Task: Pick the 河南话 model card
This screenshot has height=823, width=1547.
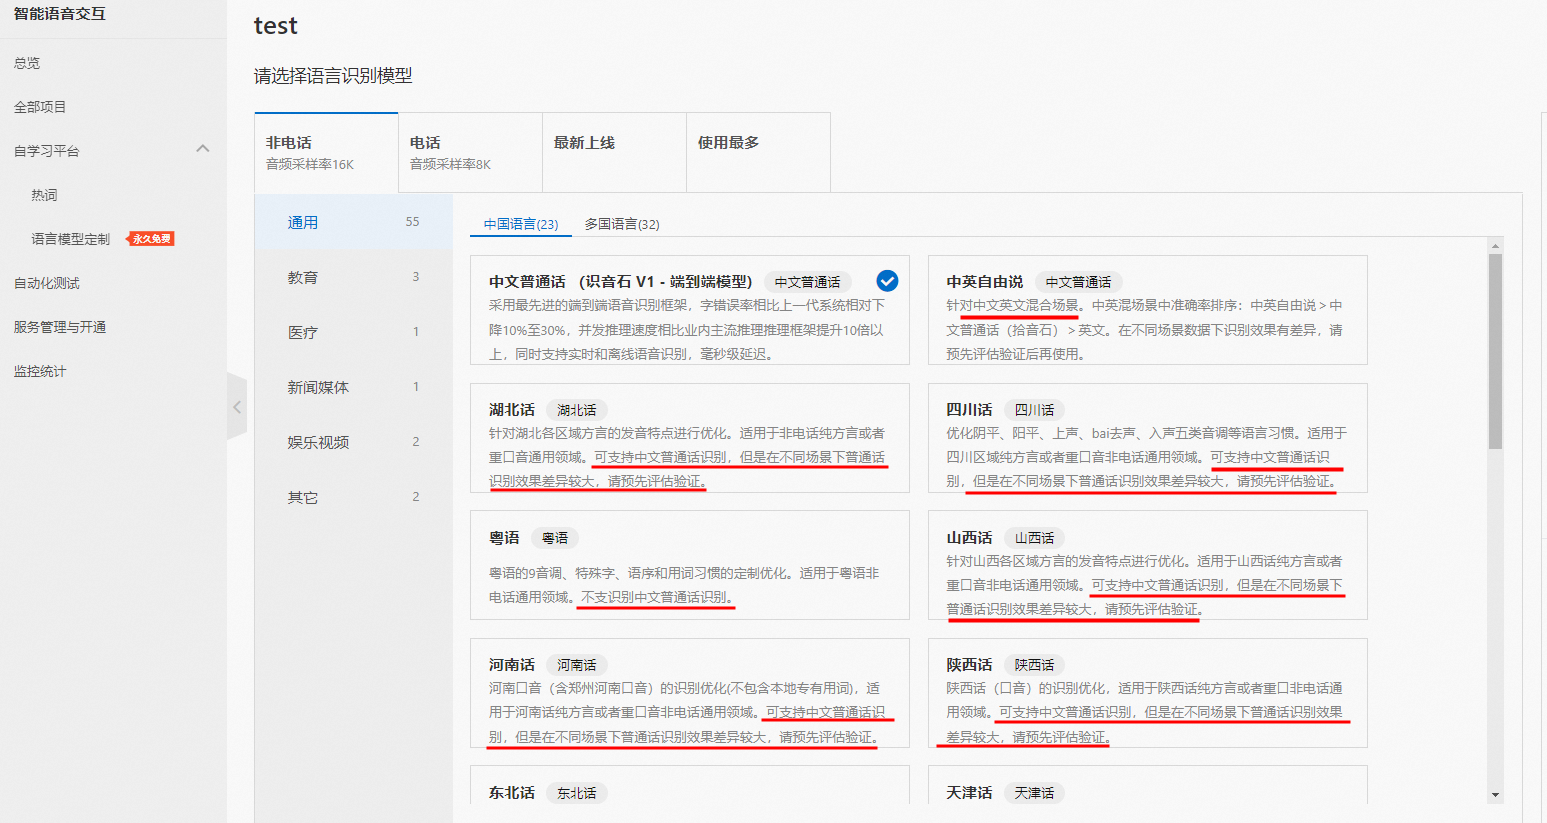Action: tap(690, 693)
